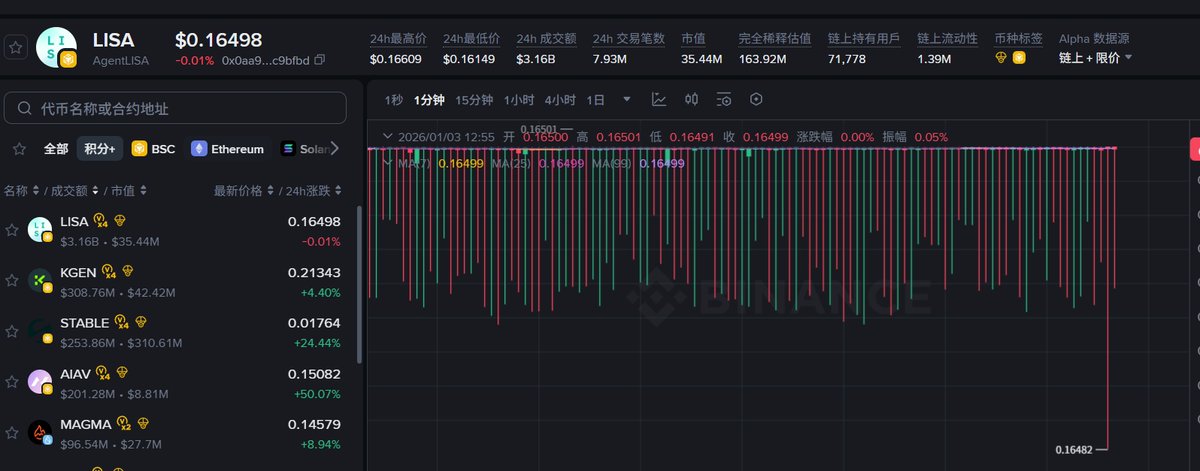Click the AIAV token logo icon
The height and width of the screenshot is (471, 1200).
(40, 381)
